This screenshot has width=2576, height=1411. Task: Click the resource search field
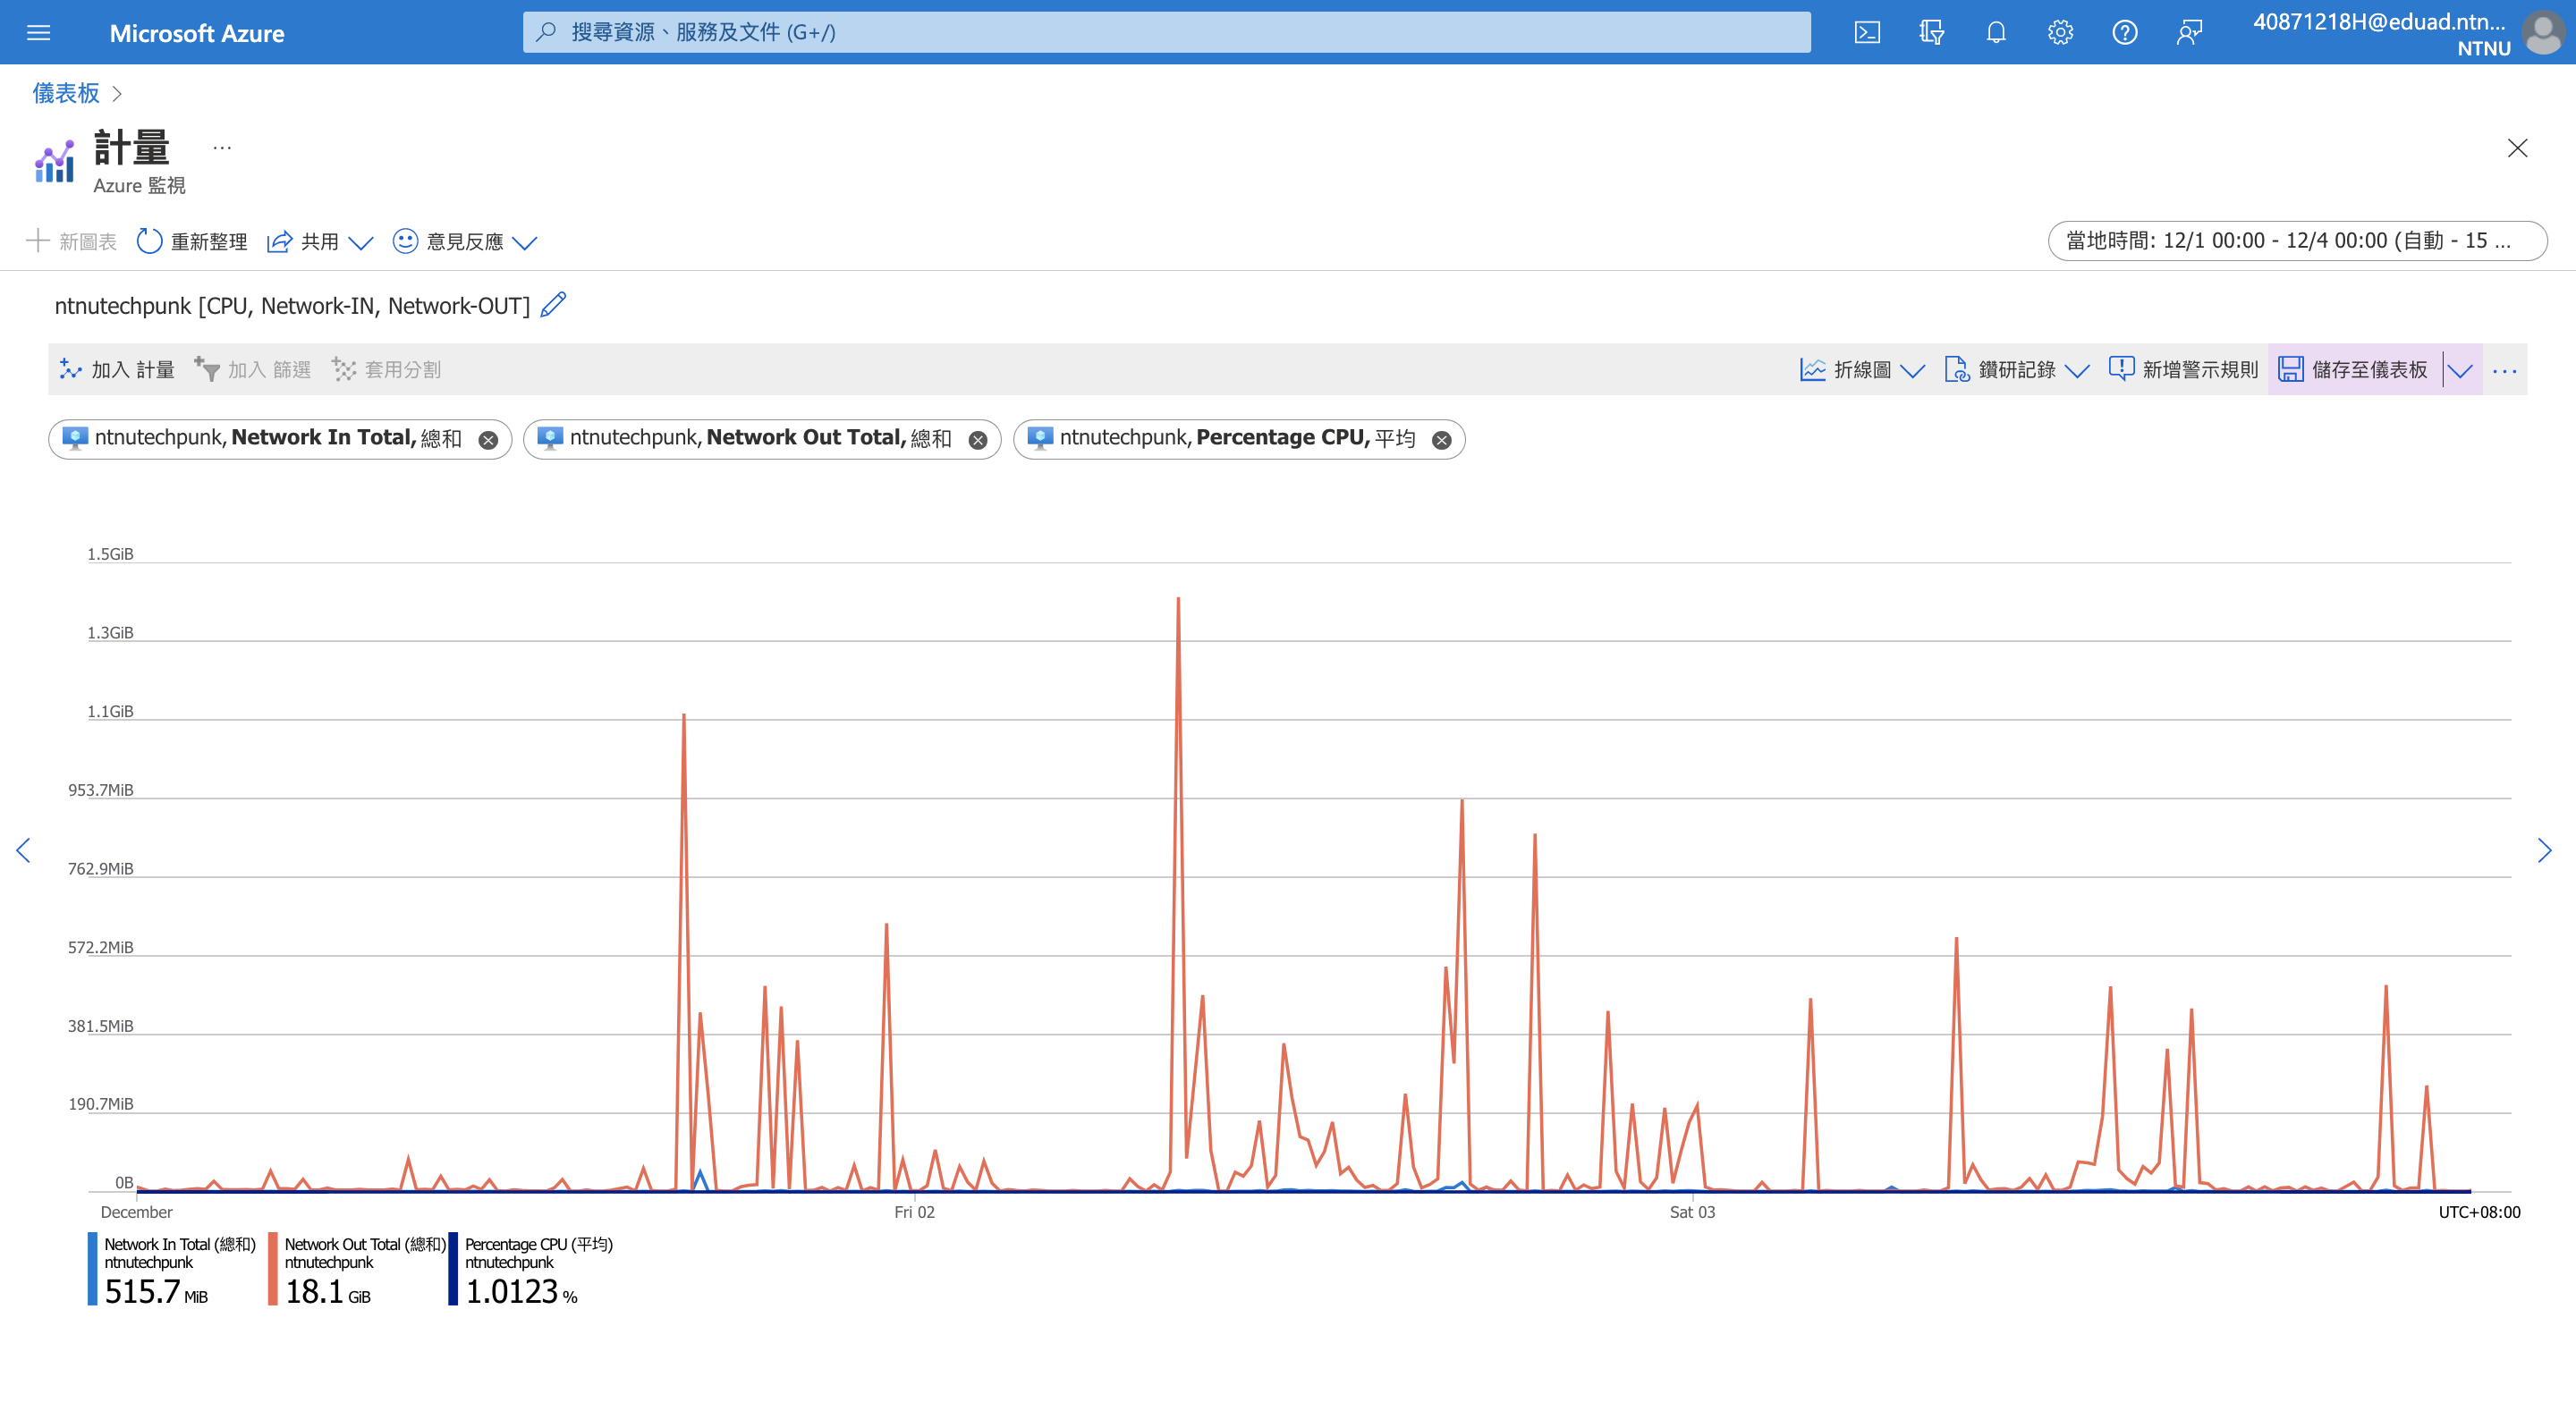pyautogui.click(x=1165, y=32)
